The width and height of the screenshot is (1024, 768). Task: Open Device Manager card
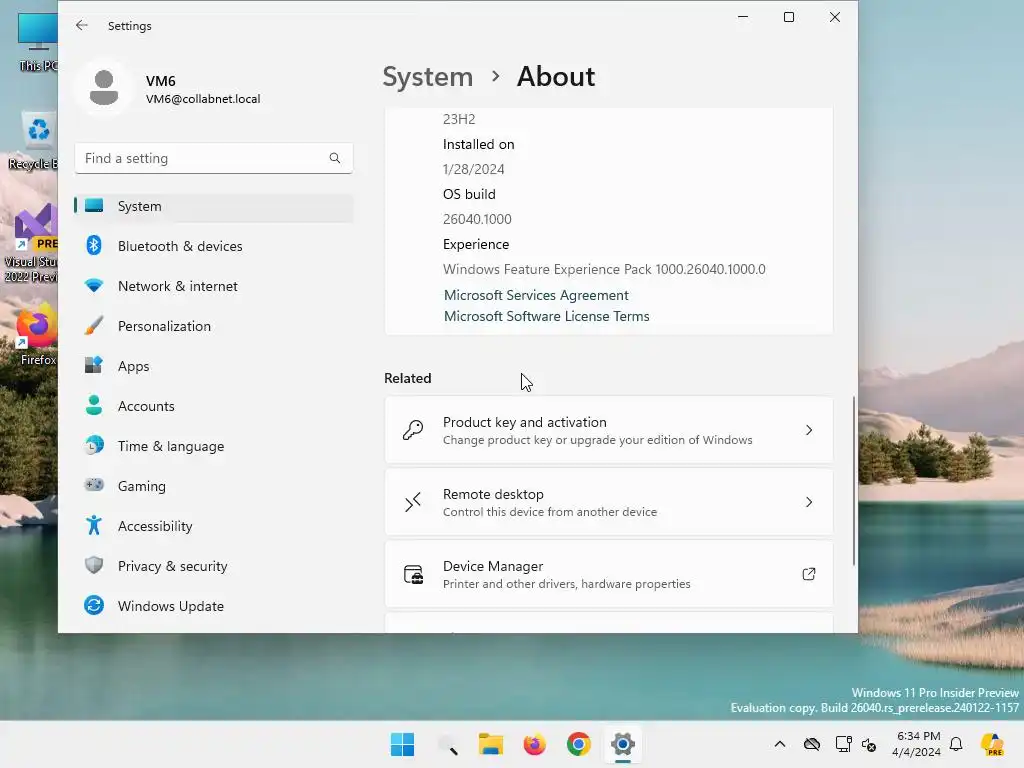609,574
